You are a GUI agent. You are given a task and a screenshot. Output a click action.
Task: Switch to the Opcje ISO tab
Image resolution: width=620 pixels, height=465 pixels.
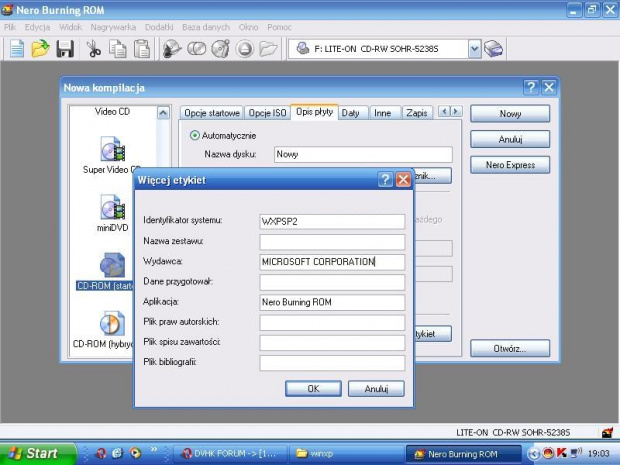(267, 113)
